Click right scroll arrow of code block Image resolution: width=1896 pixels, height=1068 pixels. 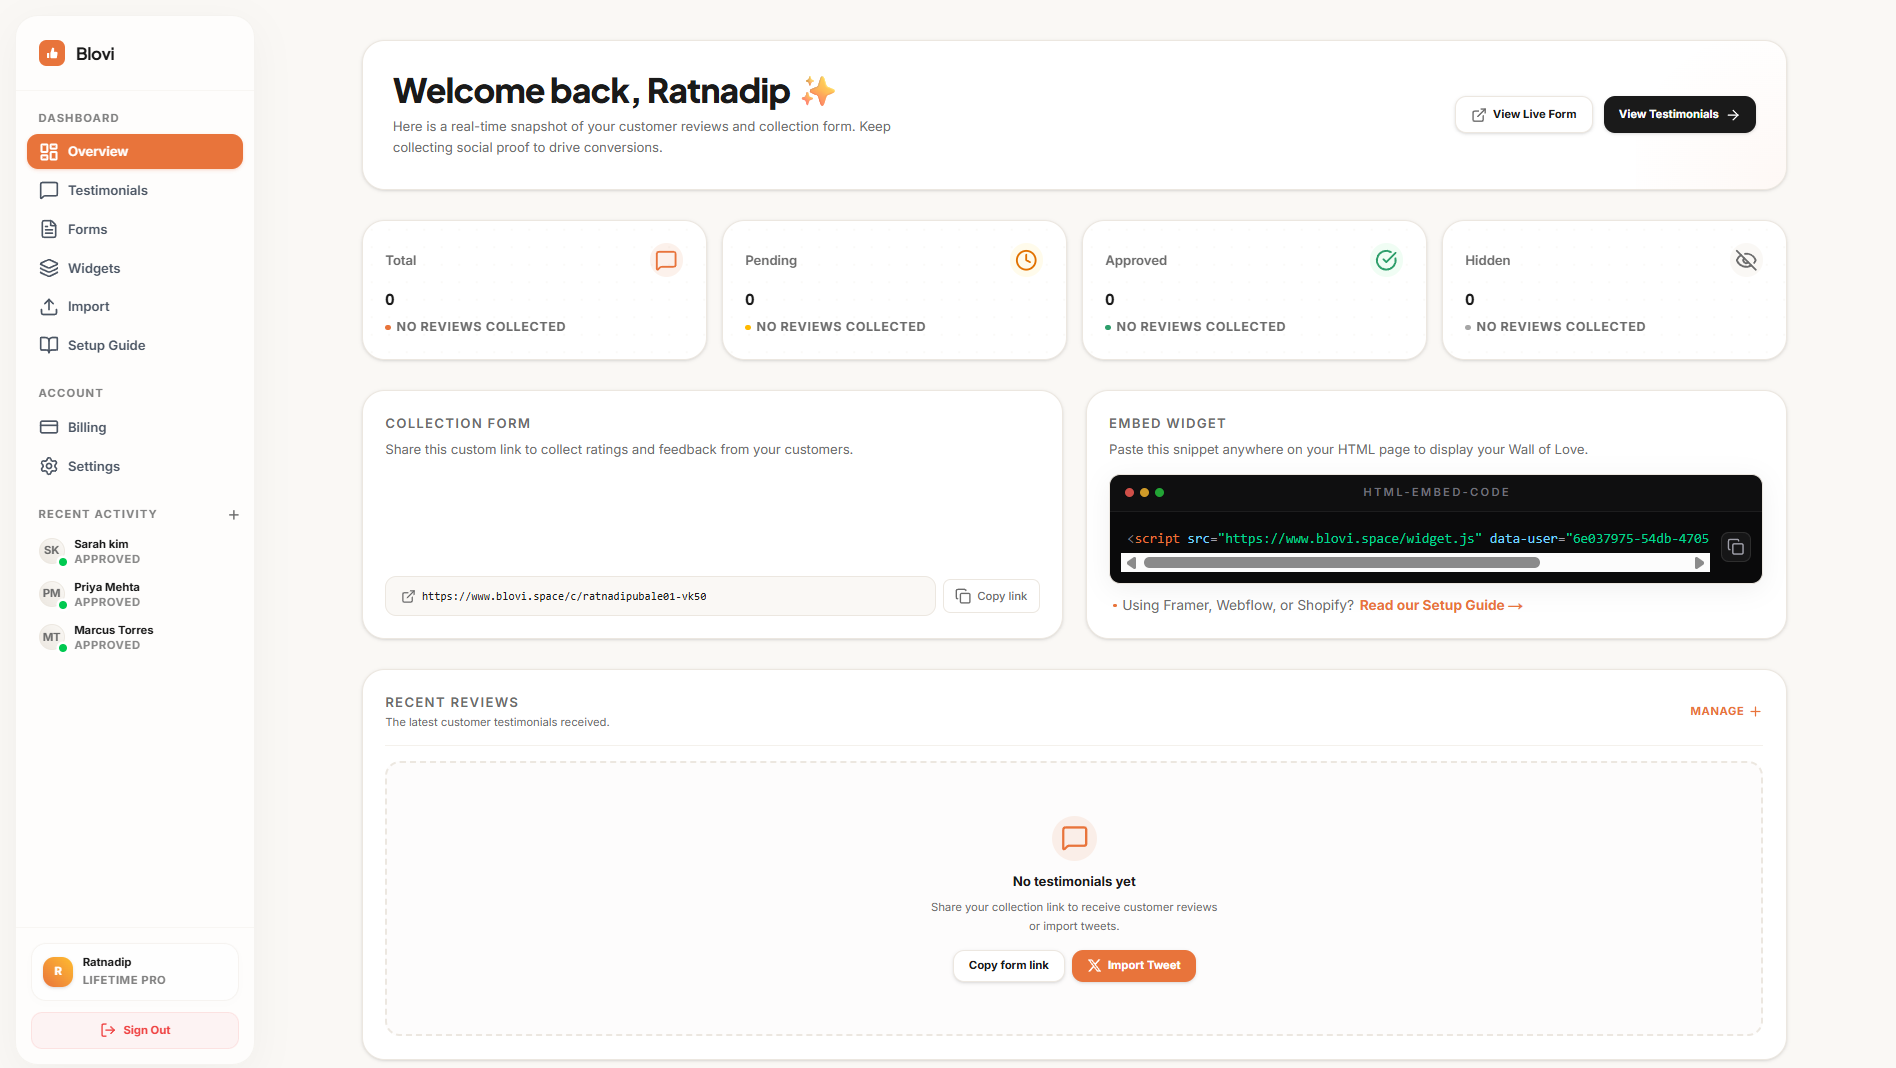click(x=1699, y=563)
